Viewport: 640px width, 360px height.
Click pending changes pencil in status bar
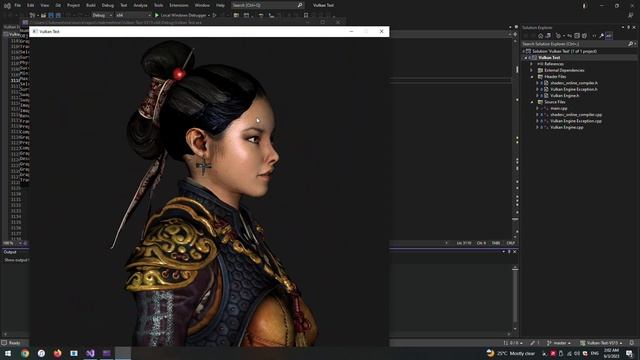[535, 343]
